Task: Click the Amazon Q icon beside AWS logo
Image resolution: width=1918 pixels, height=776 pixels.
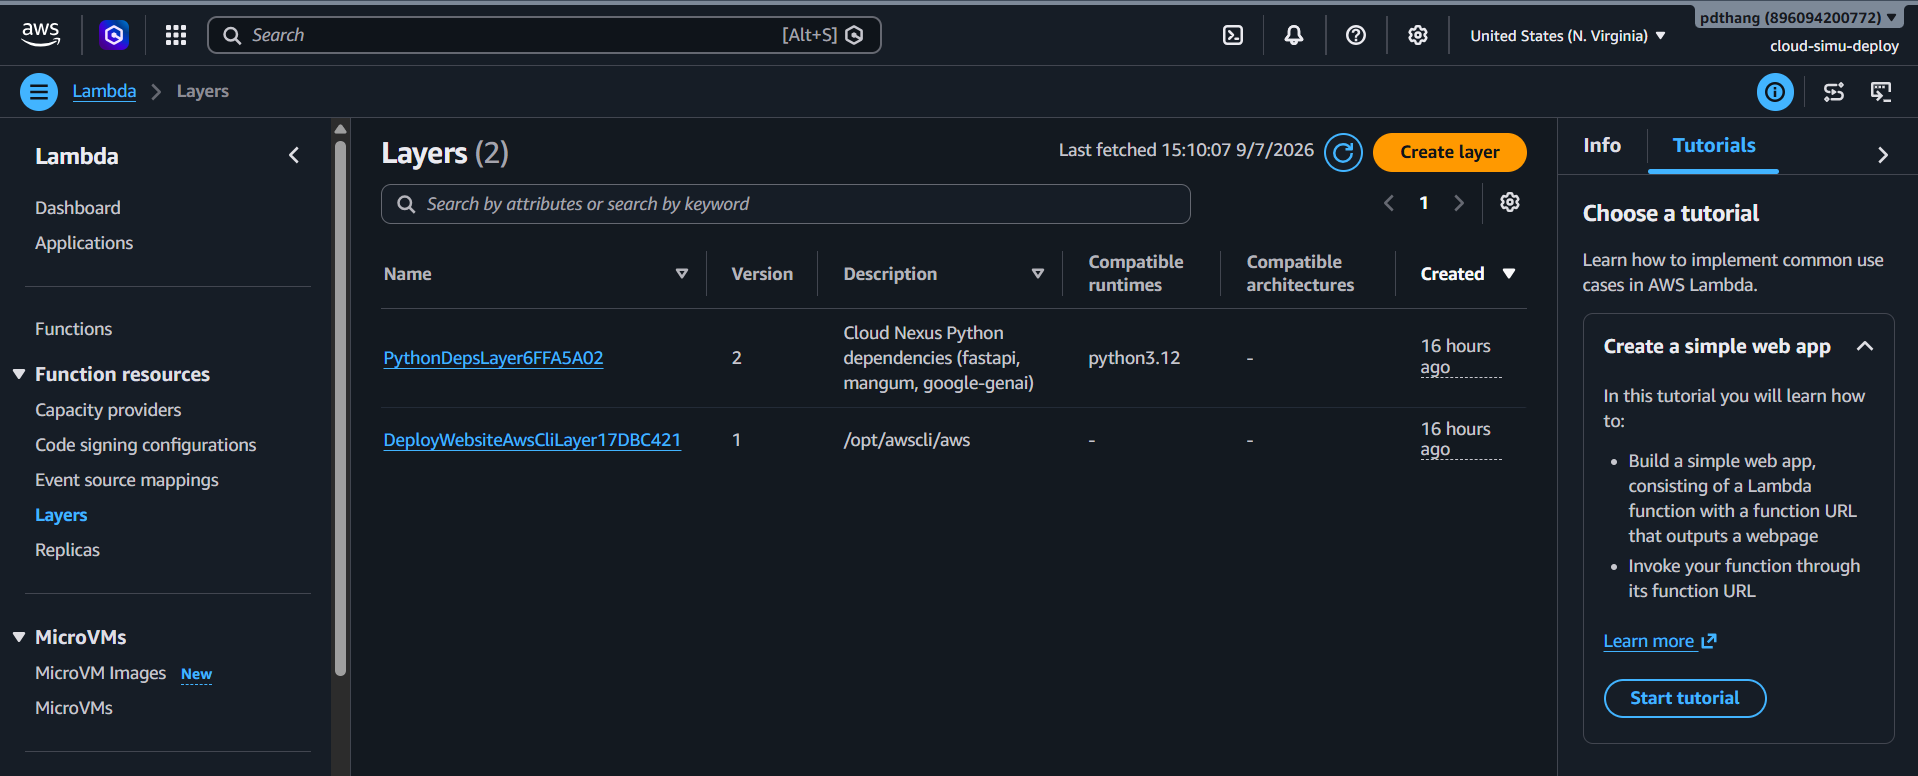Action: tap(114, 35)
